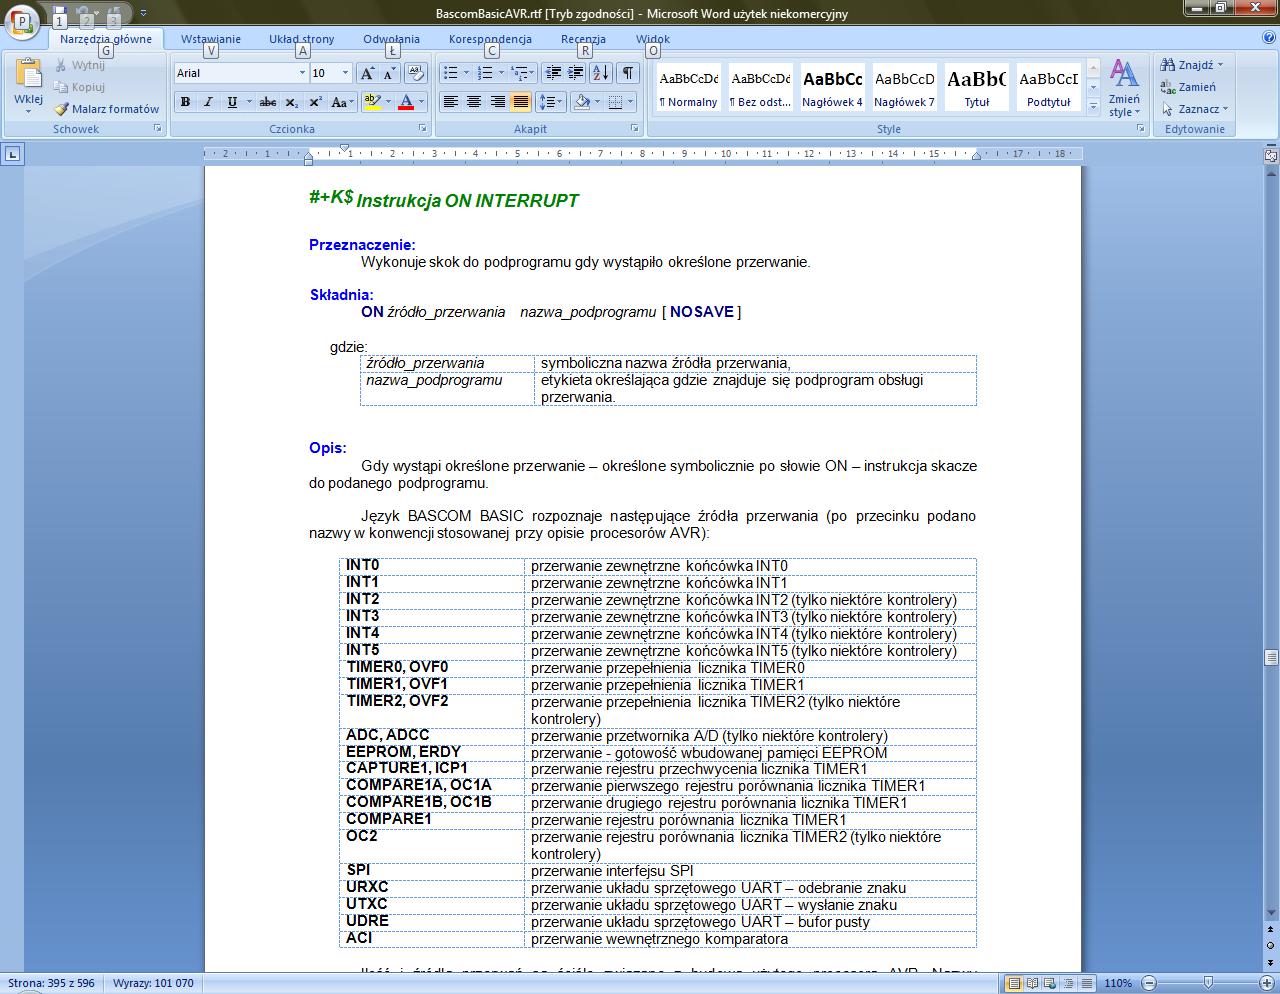Click the Znajdź find button
The height and width of the screenshot is (994, 1280).
1192,65
